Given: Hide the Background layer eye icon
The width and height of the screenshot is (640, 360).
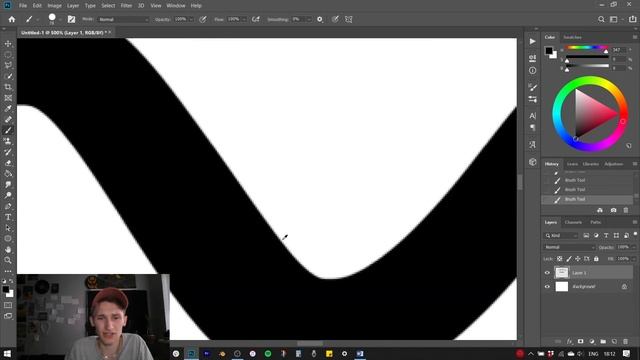Looking at the screenshot, I should pos(547,287).
